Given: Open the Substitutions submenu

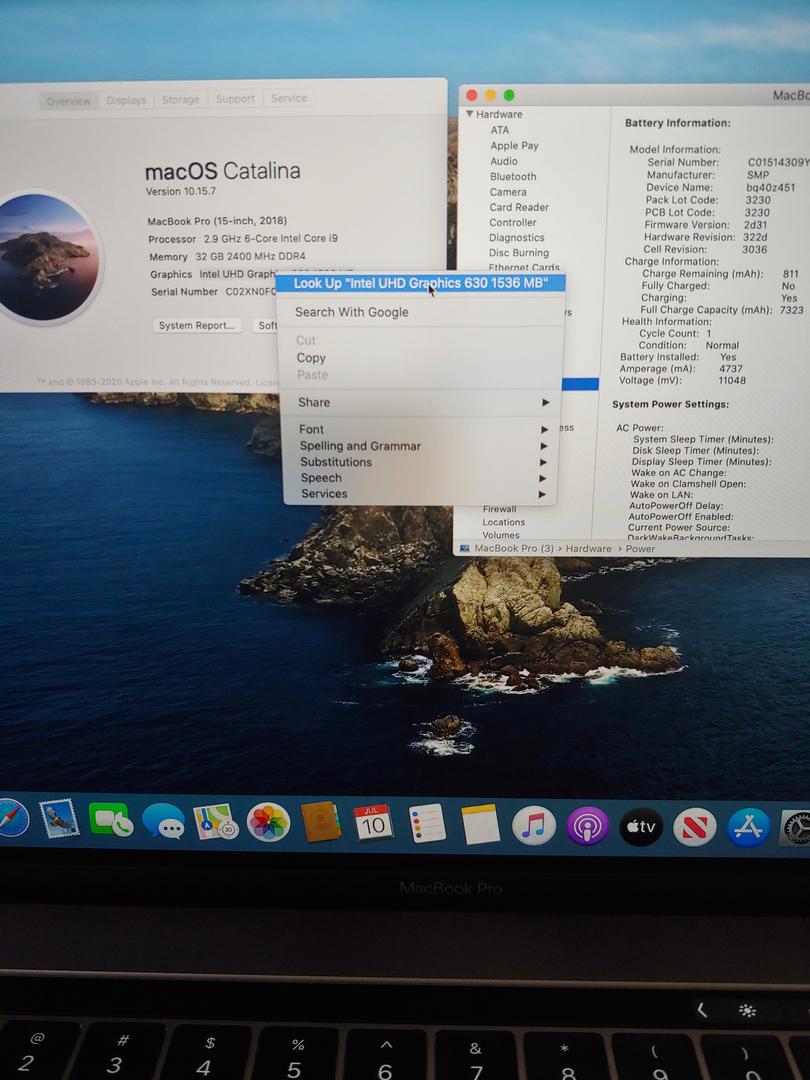Looking at the screenshot, I should pos(421,462).
